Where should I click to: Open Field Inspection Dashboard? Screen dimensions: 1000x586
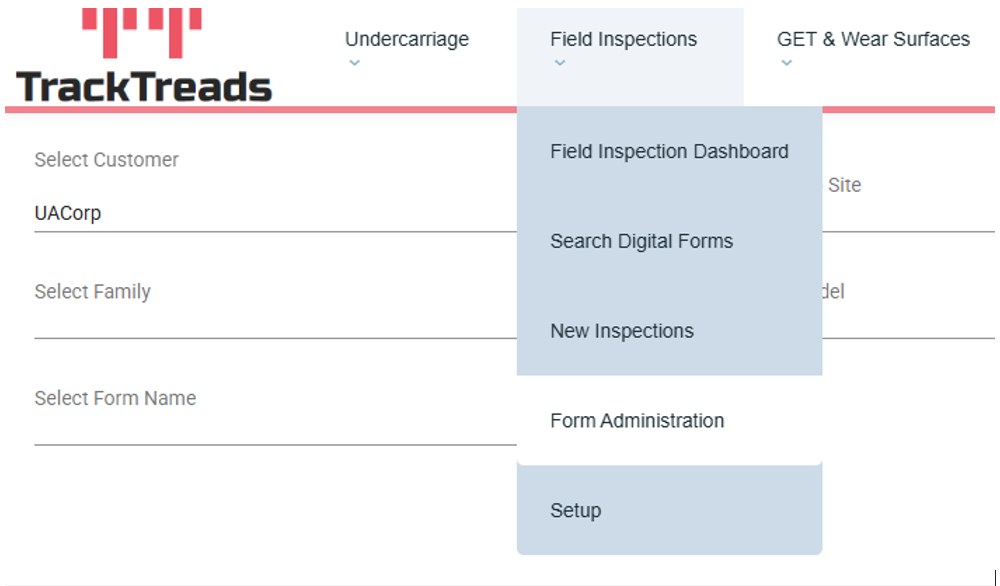coord(669,152)
